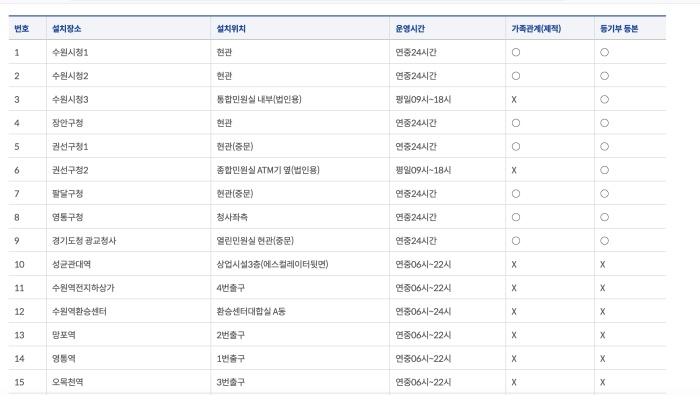Click 상업시설3층(에스컬레이터뒷면) location text

pos(272,264)
